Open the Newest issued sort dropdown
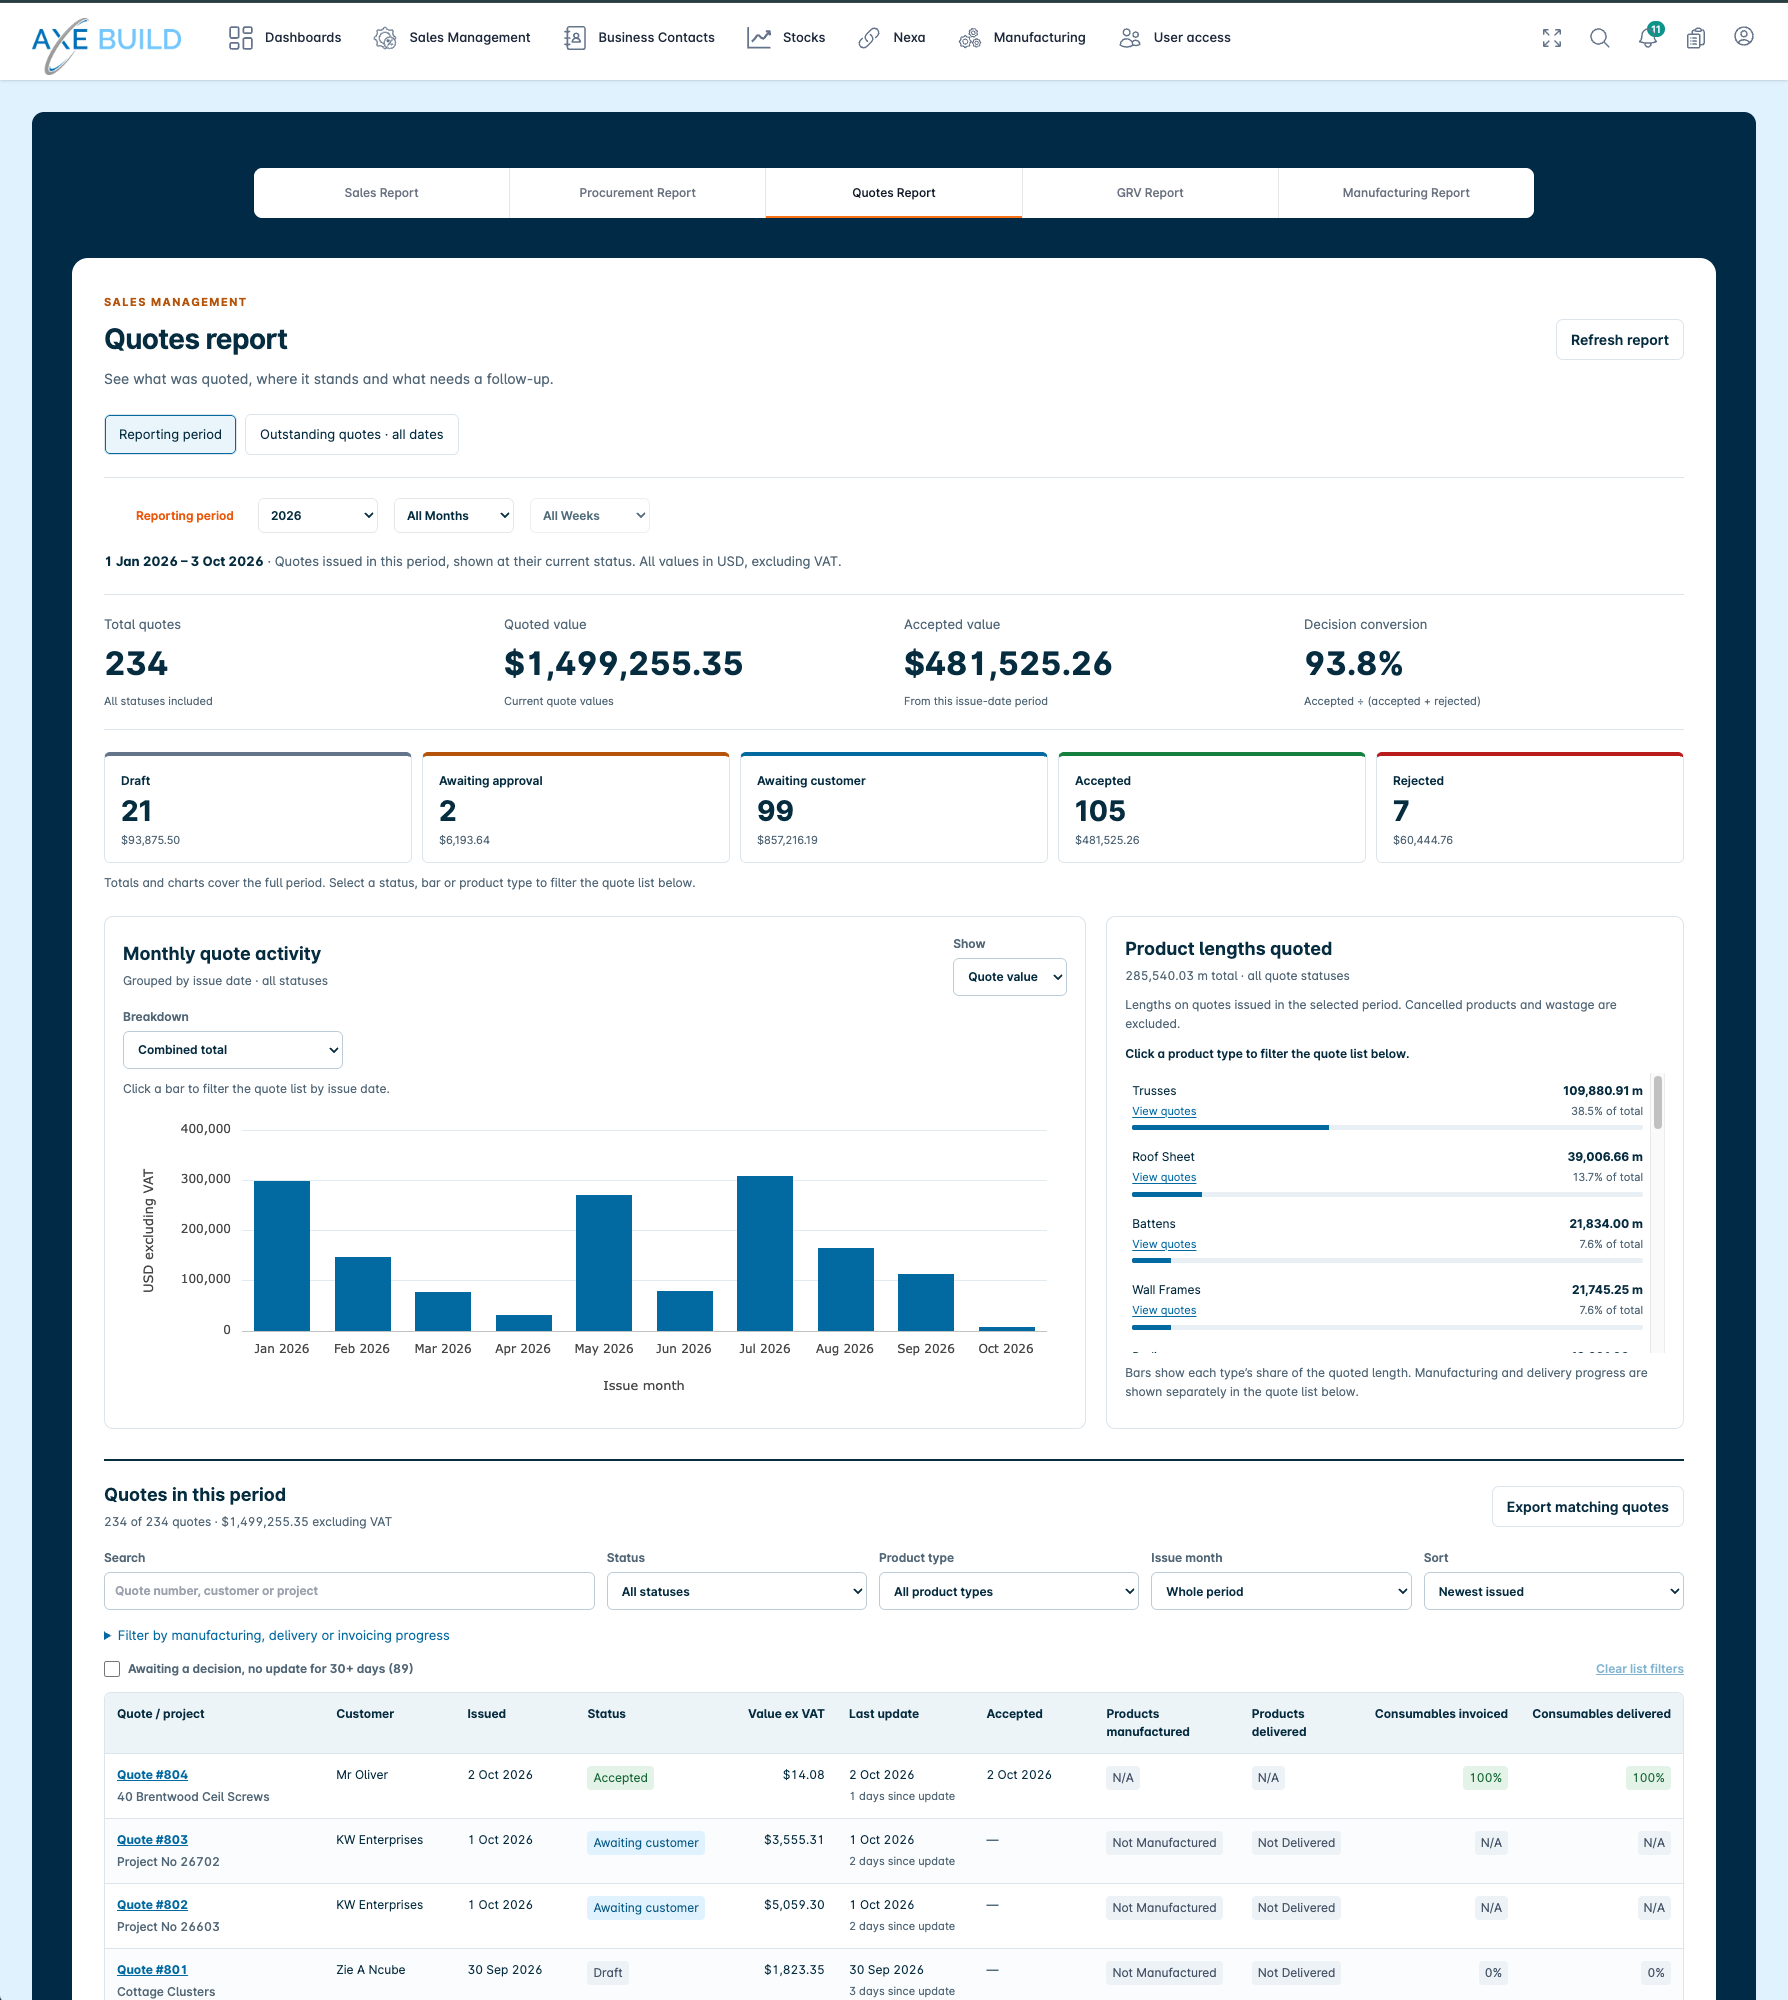1788x2000 pixels. pos(1553,1591)
